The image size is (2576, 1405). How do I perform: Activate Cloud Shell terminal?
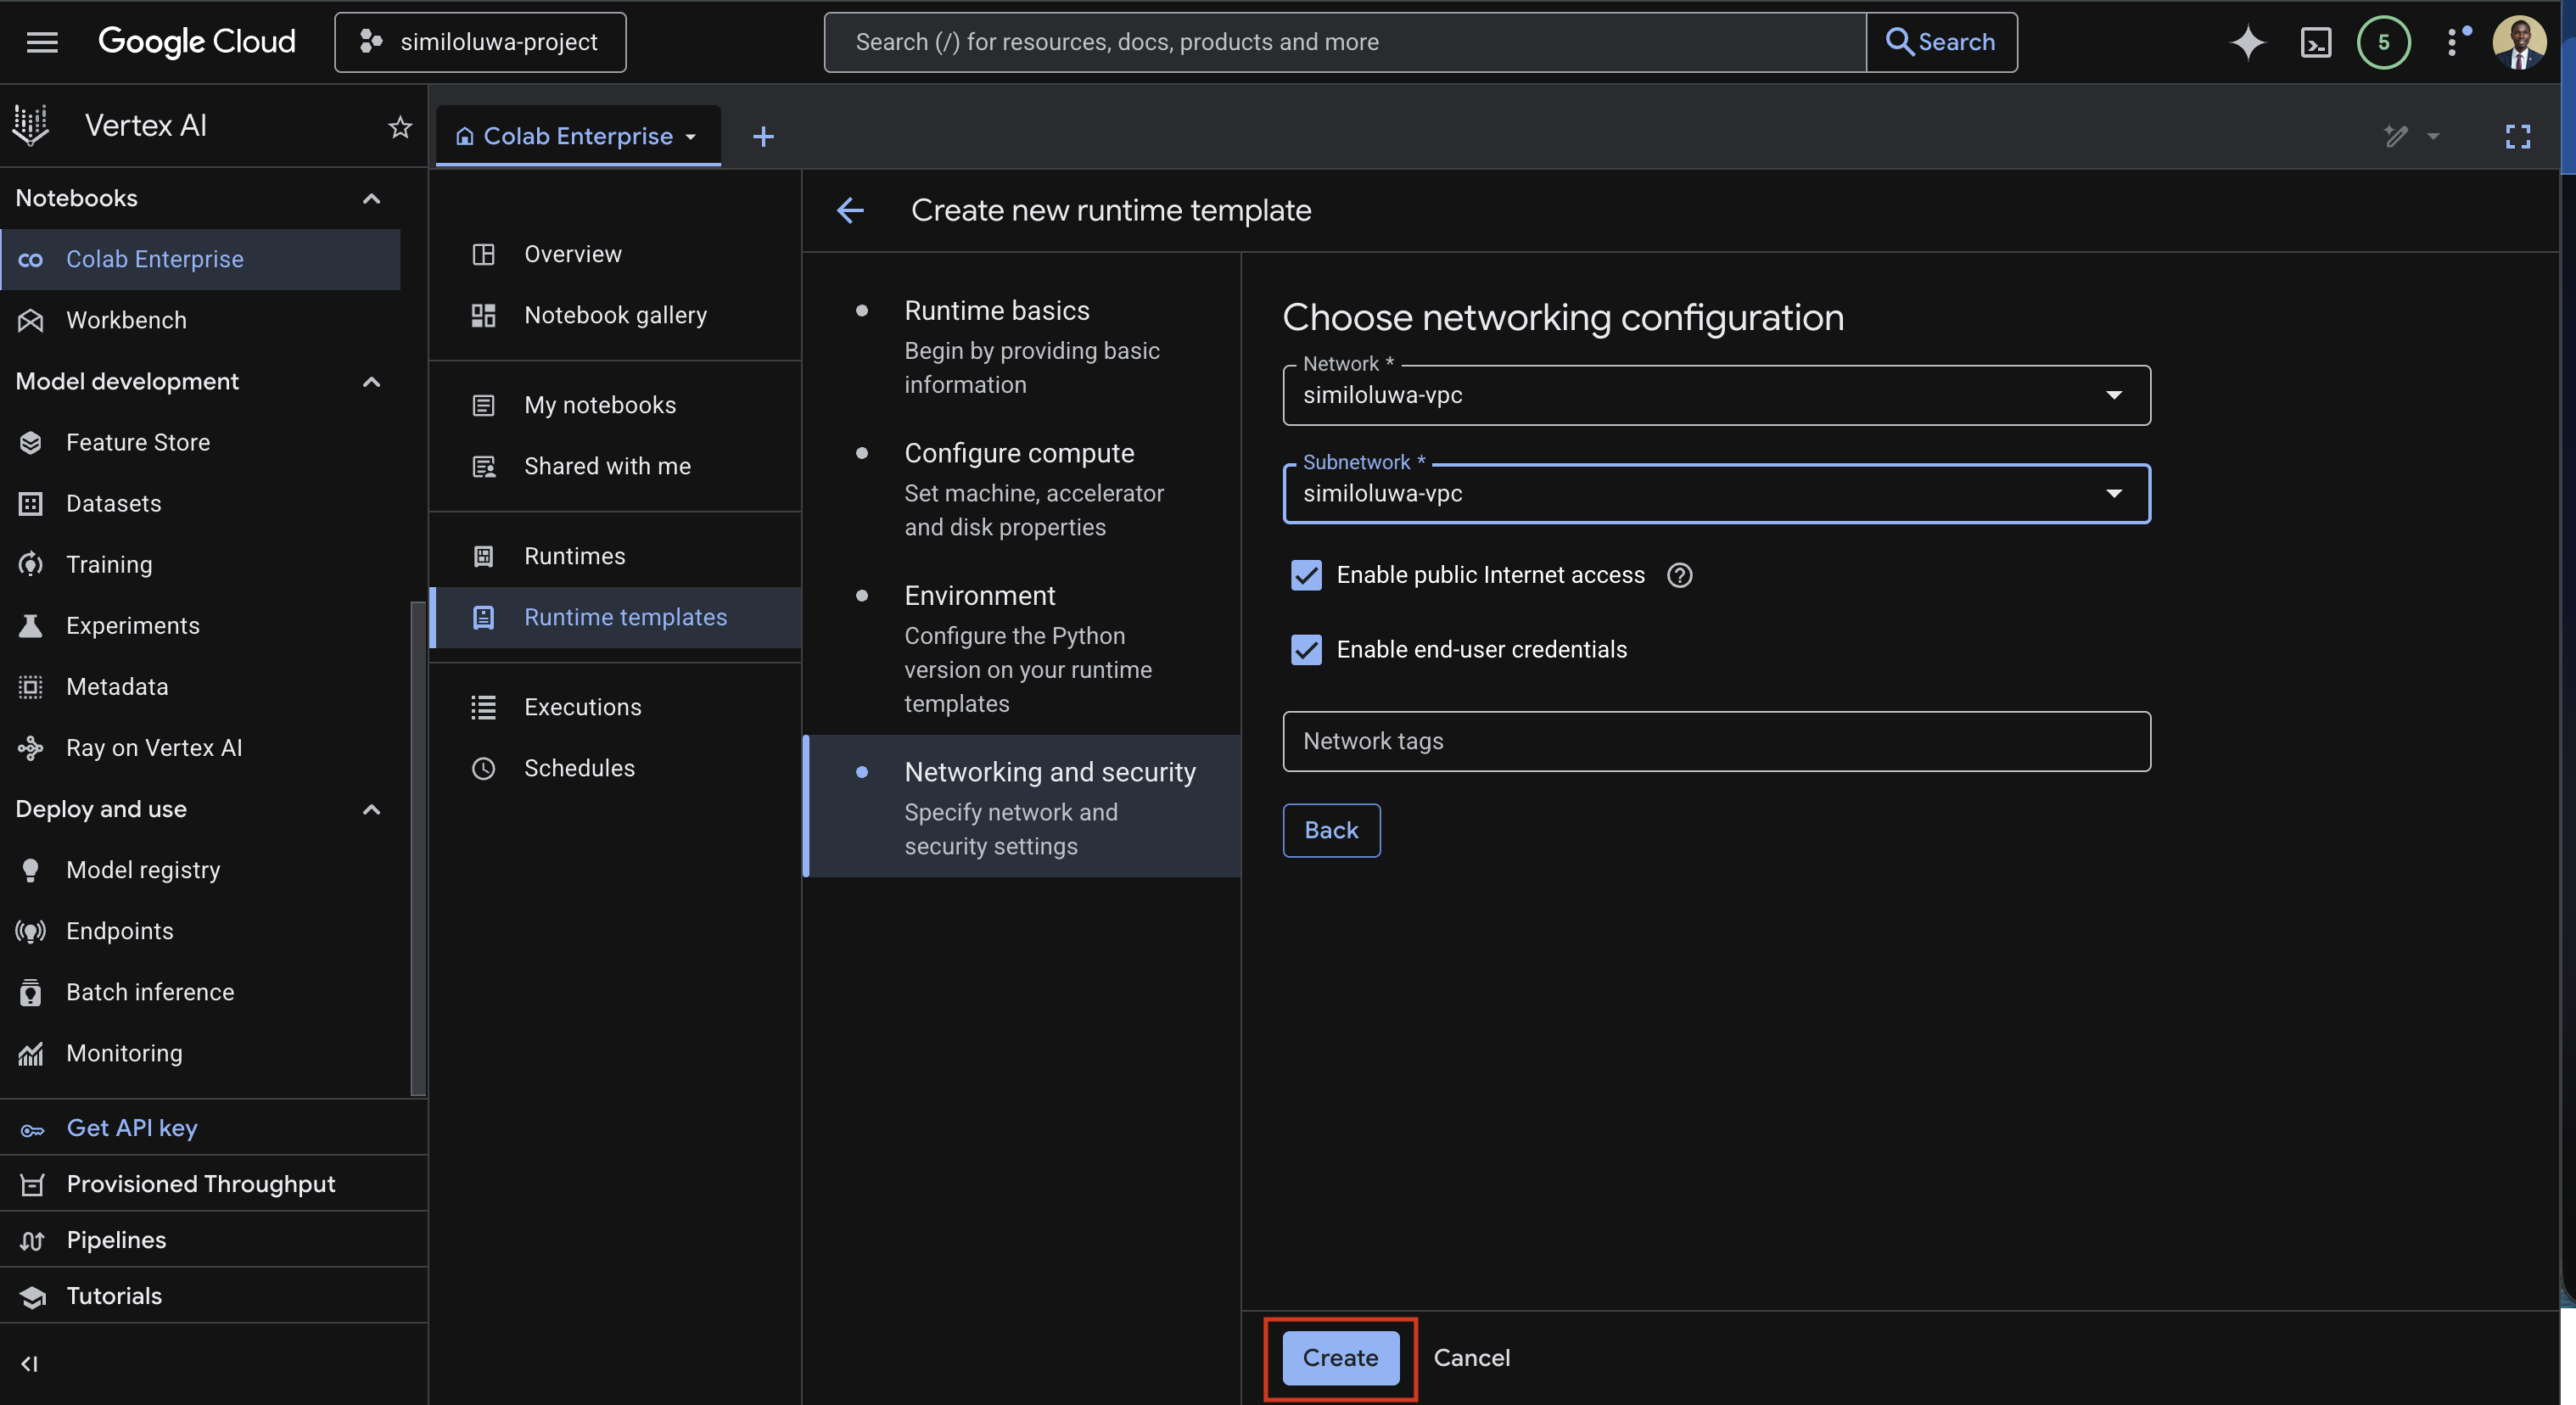2316,42
